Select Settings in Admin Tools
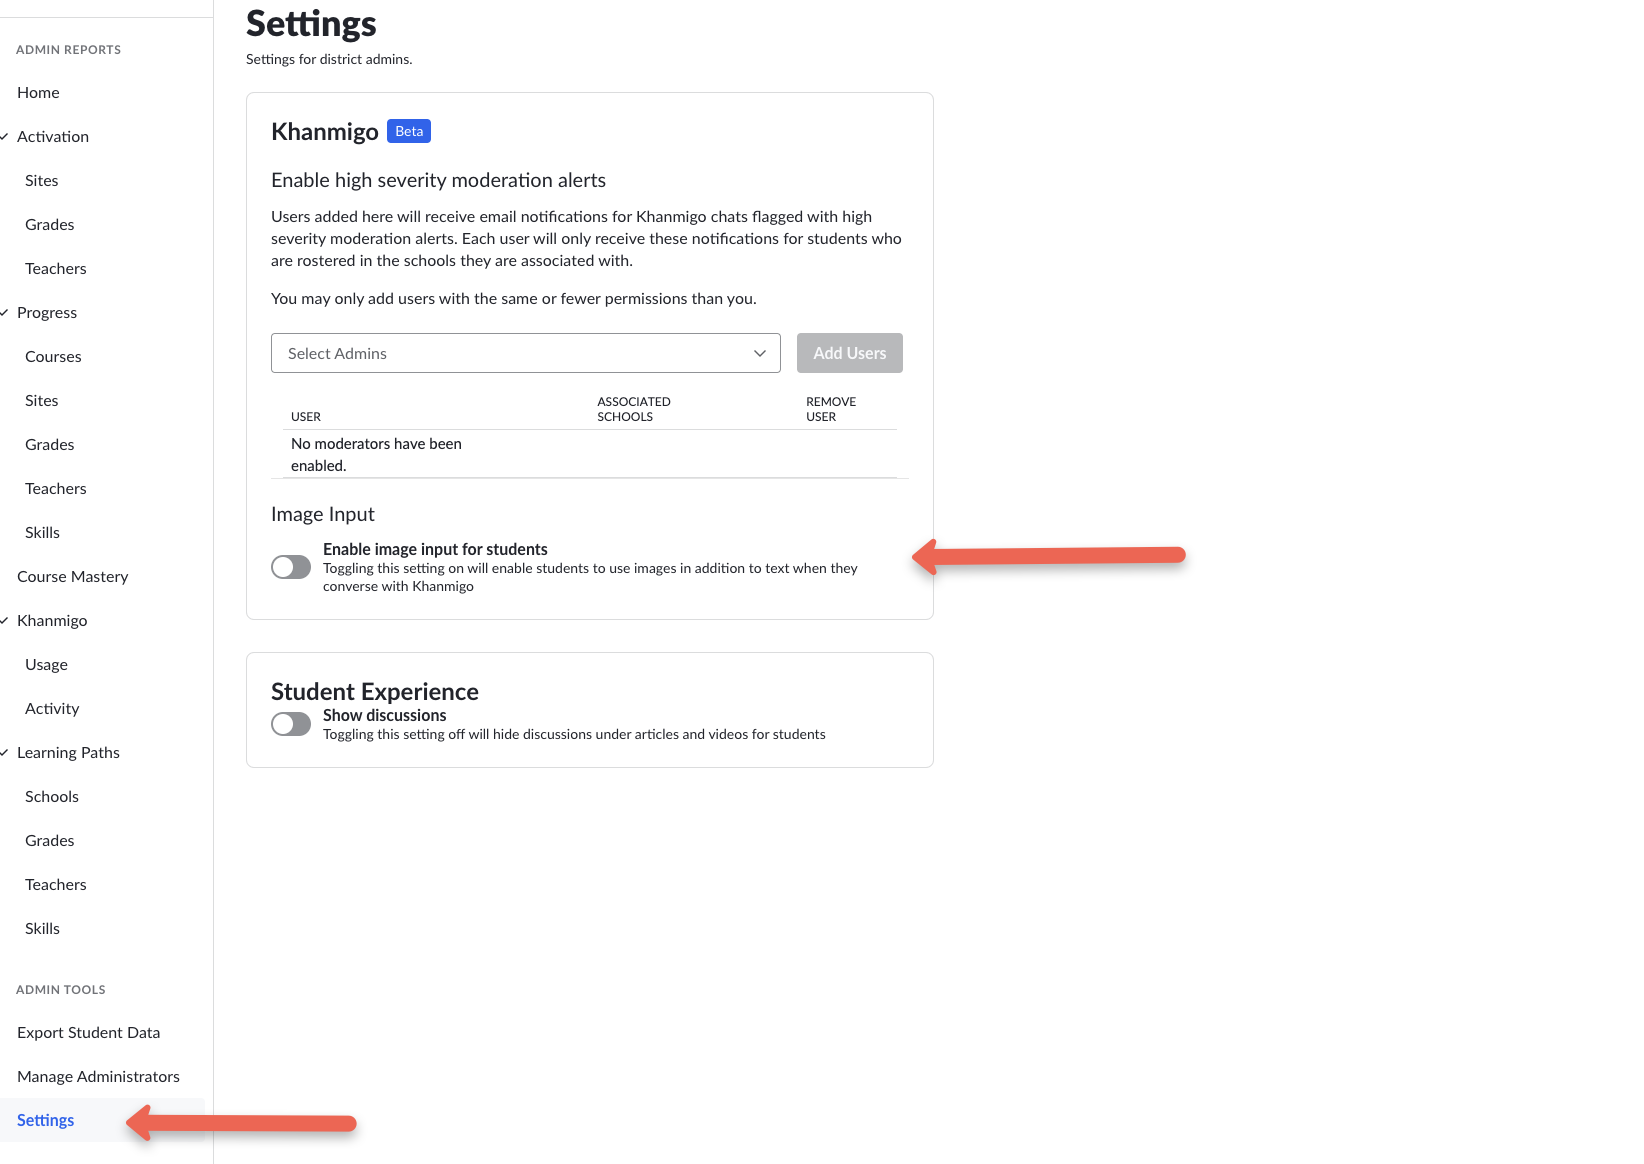1644x1164 pixels. point(46,1120)
